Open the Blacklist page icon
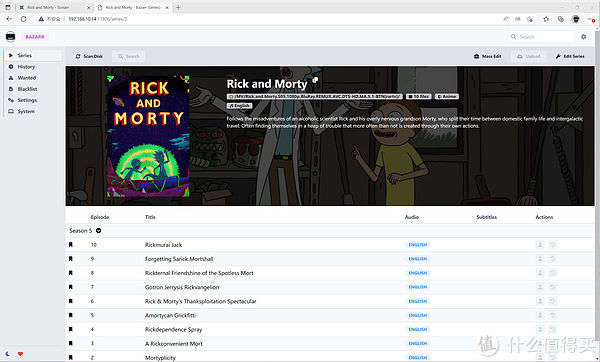 pyautogui.click(x=11, y=89)
